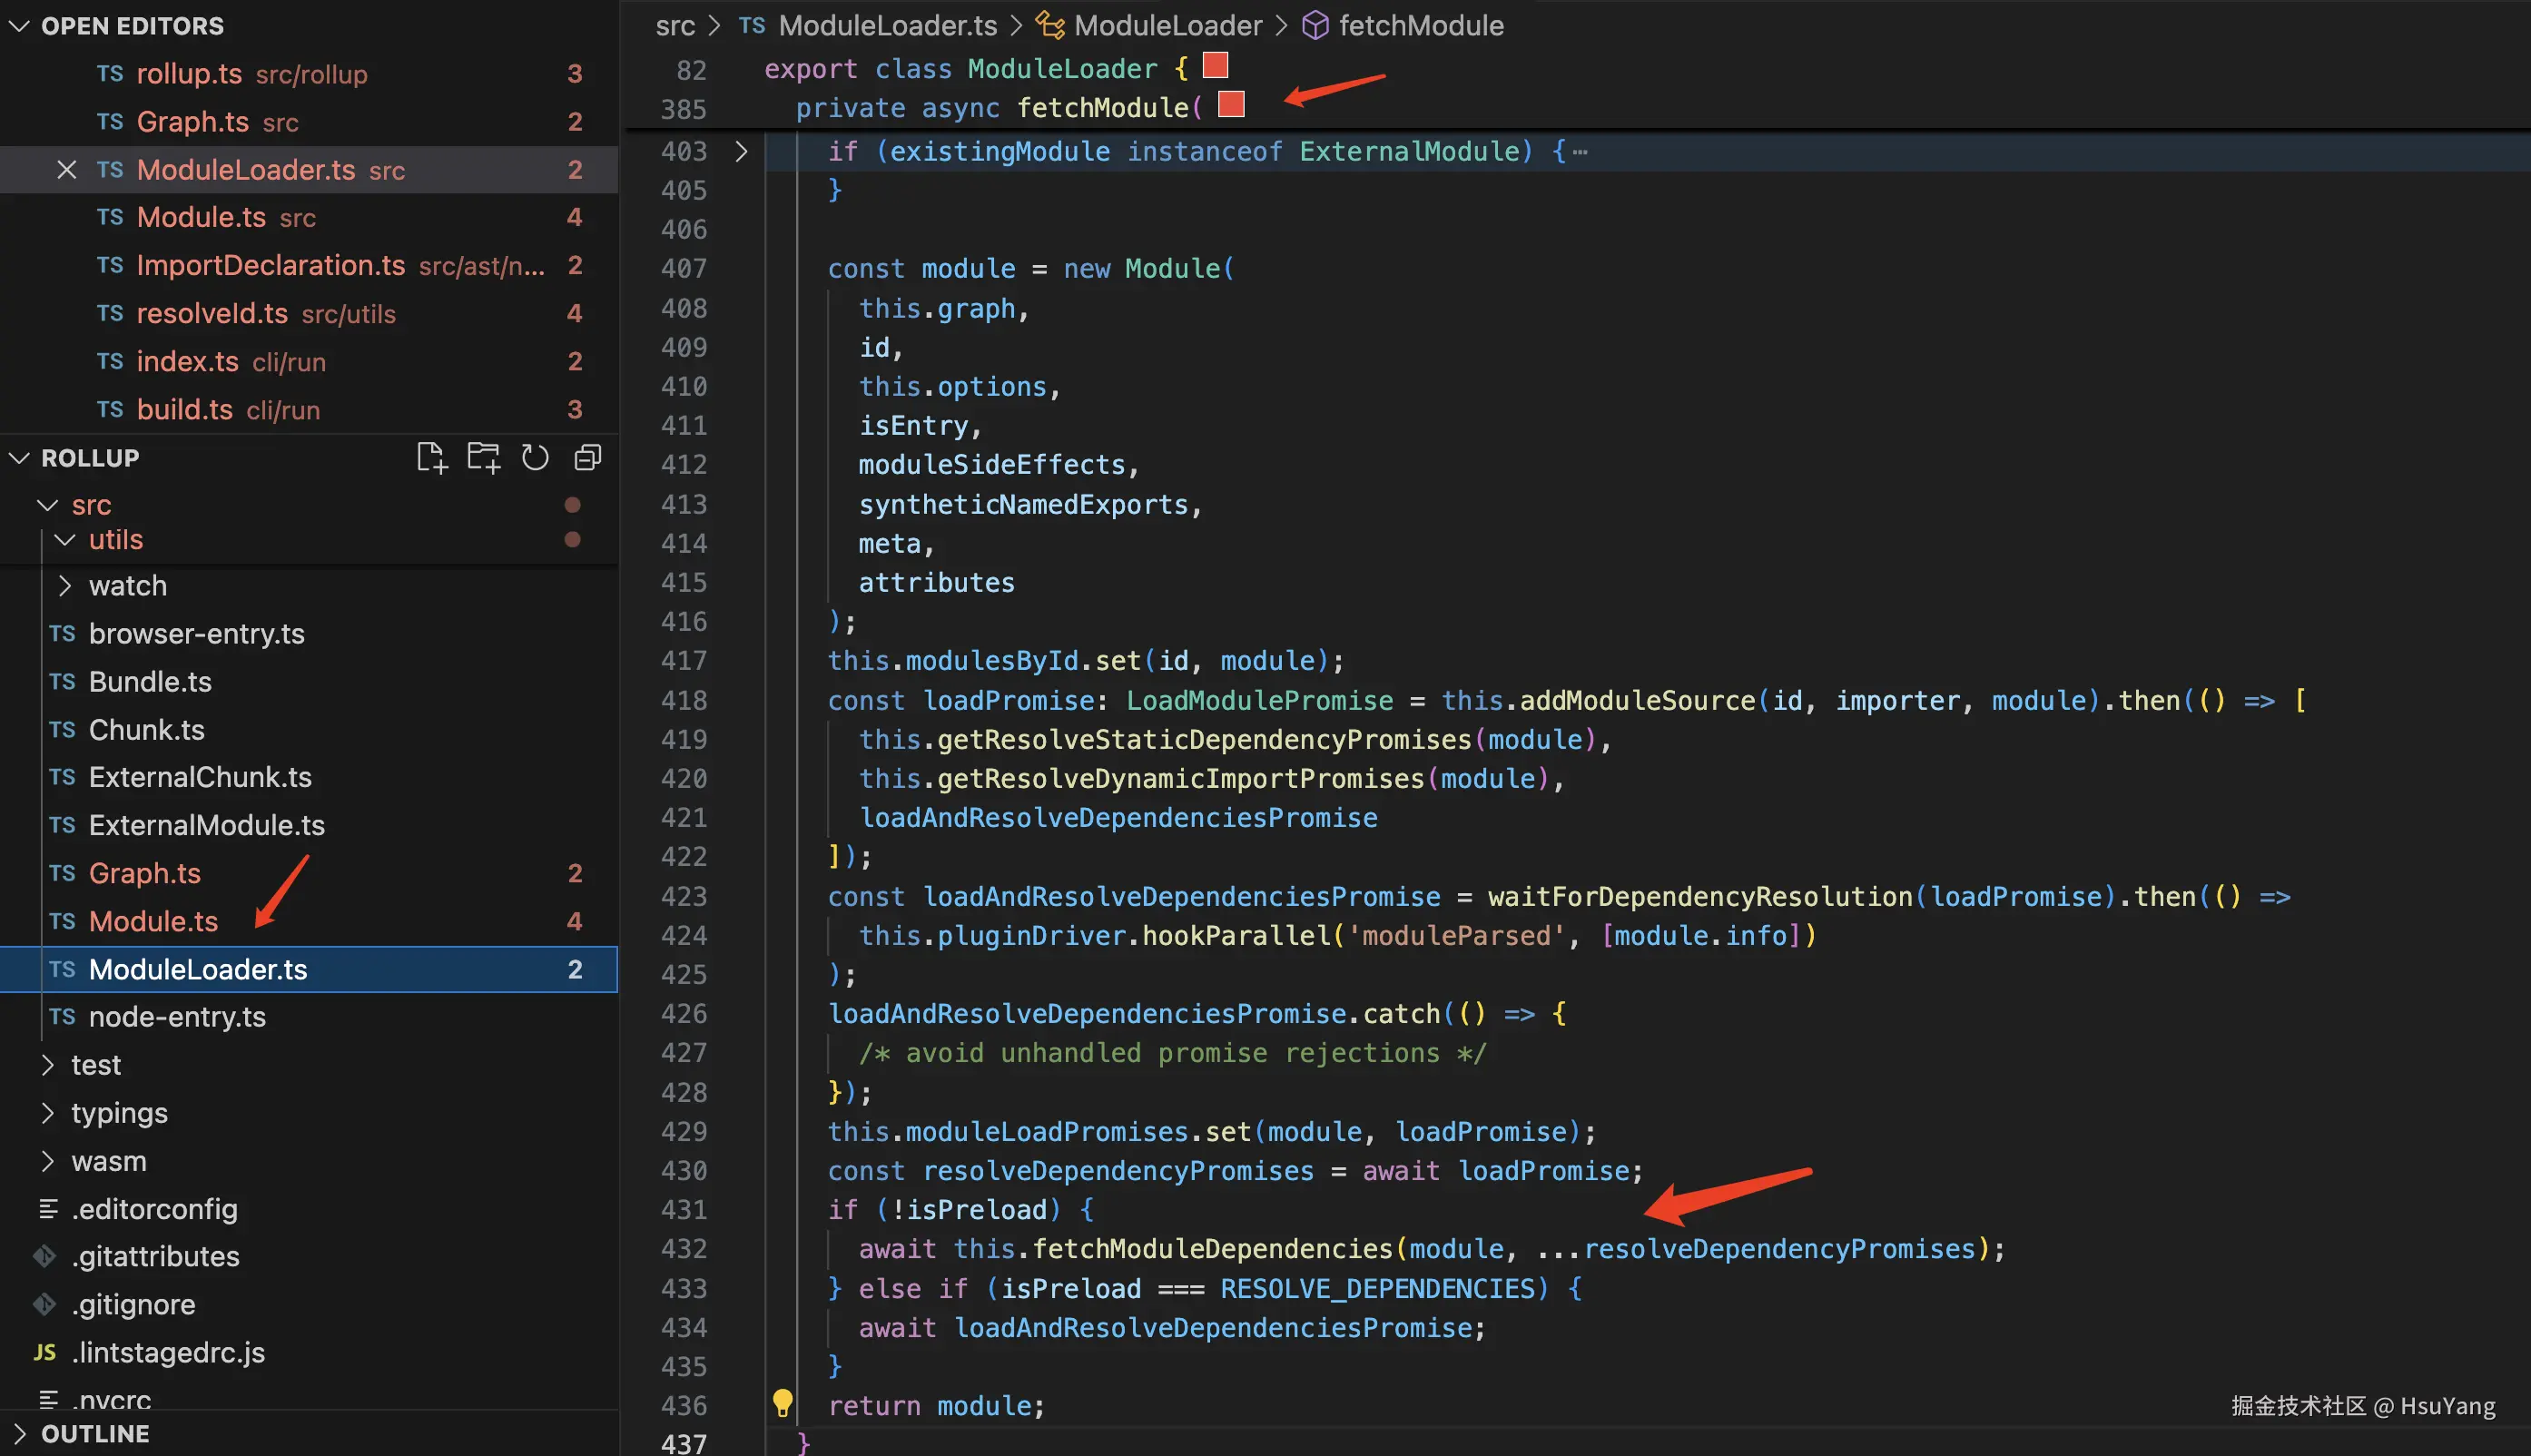This screenshot has width=2531, height=1456.
Task: Close the ModuleLoader.ts open editor
Action: point(67,170)
